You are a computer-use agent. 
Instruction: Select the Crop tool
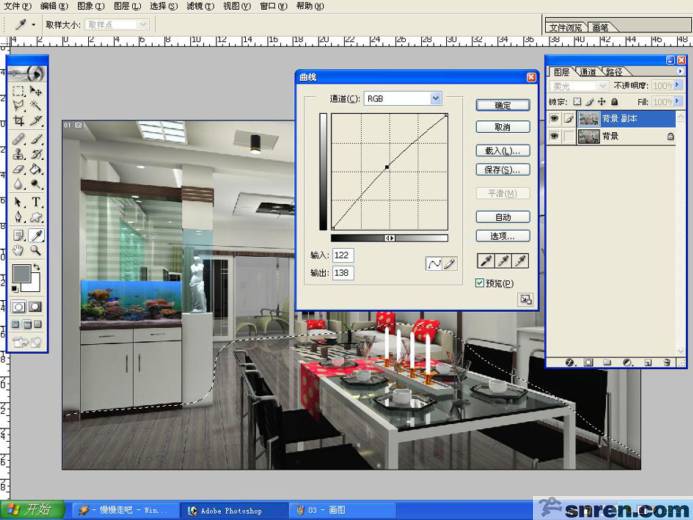click(18, 121)
